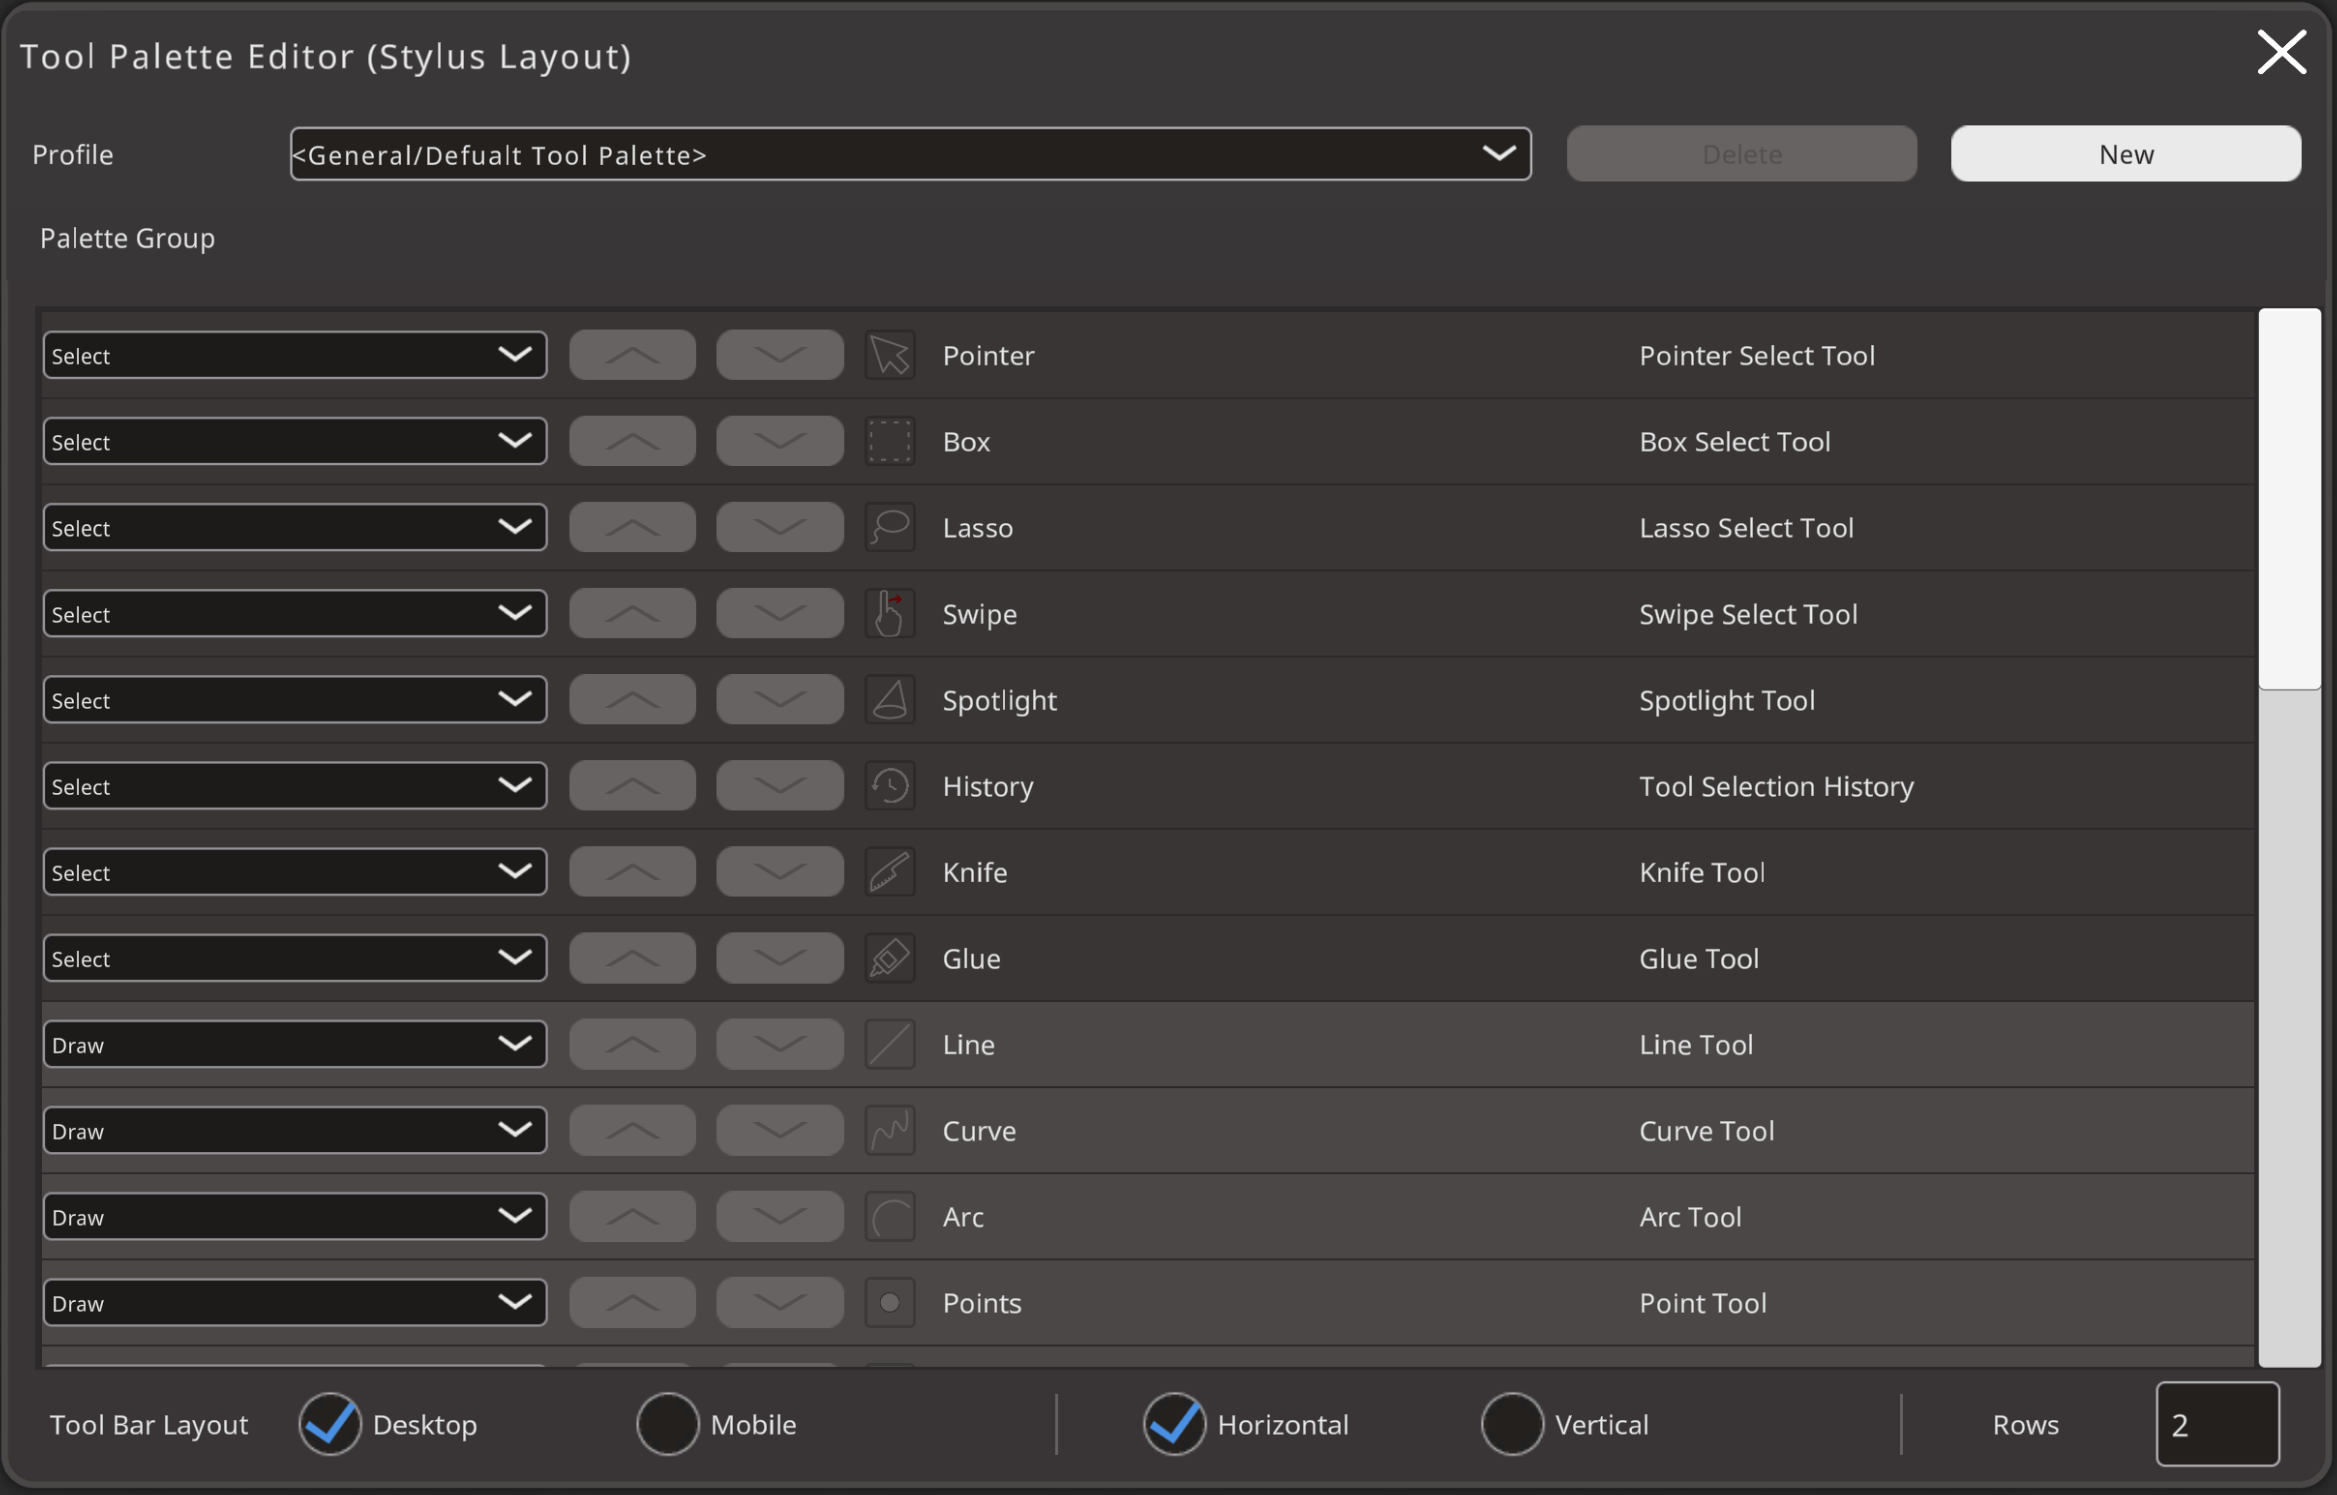Toggle the Desktop layout checkbox
Viewport: 2337px width, 1495px height.
330,1424
